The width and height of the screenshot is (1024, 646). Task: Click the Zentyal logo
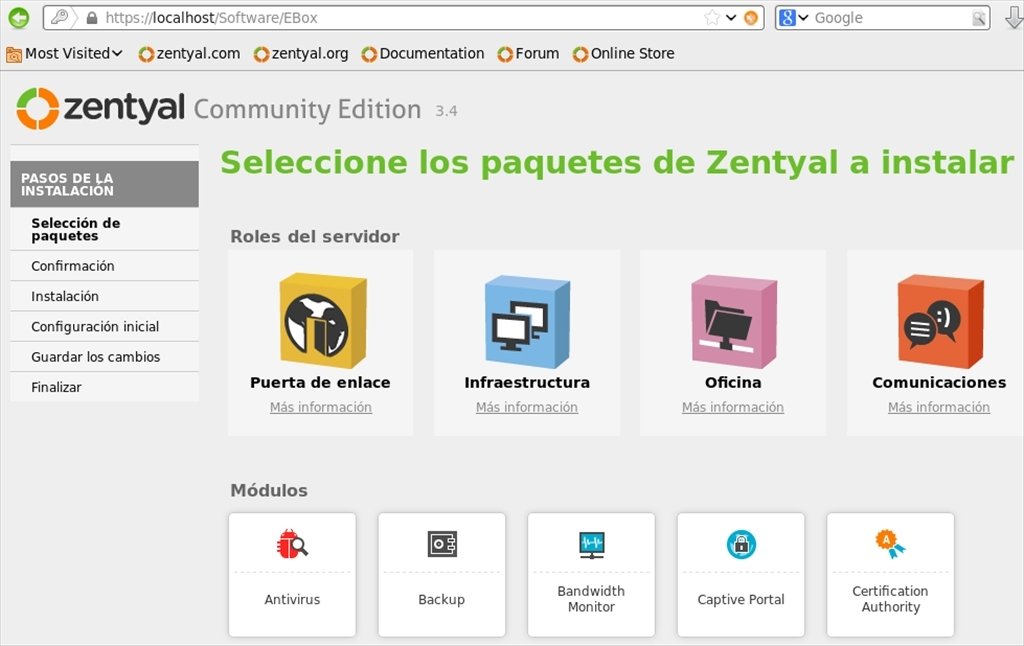pyautogui.click(x=101, y=108)
